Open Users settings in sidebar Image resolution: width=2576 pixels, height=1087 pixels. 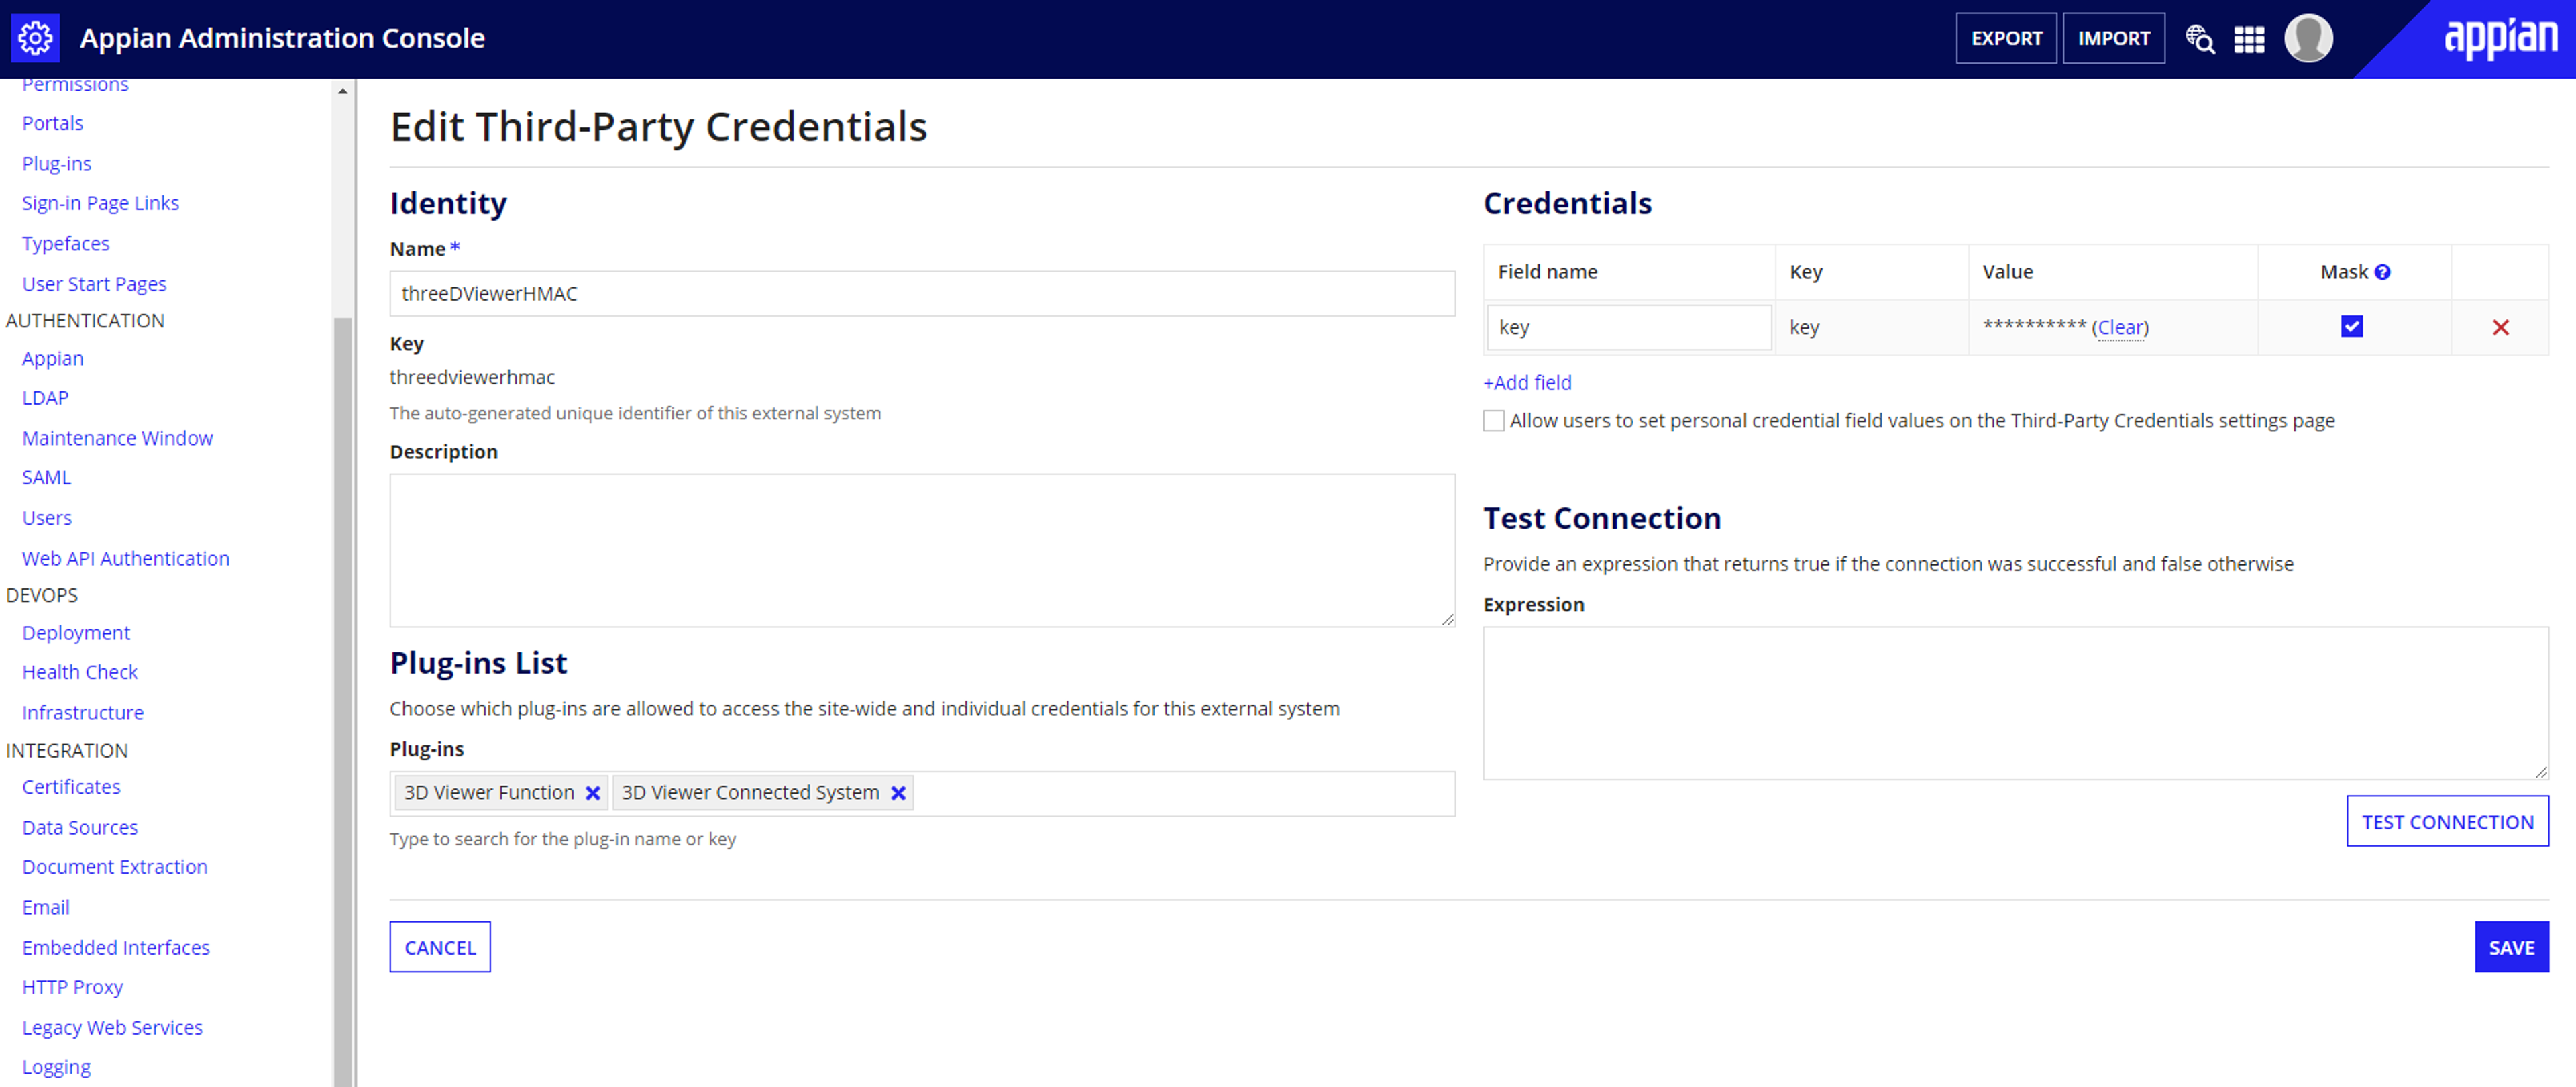coord(47,518)
